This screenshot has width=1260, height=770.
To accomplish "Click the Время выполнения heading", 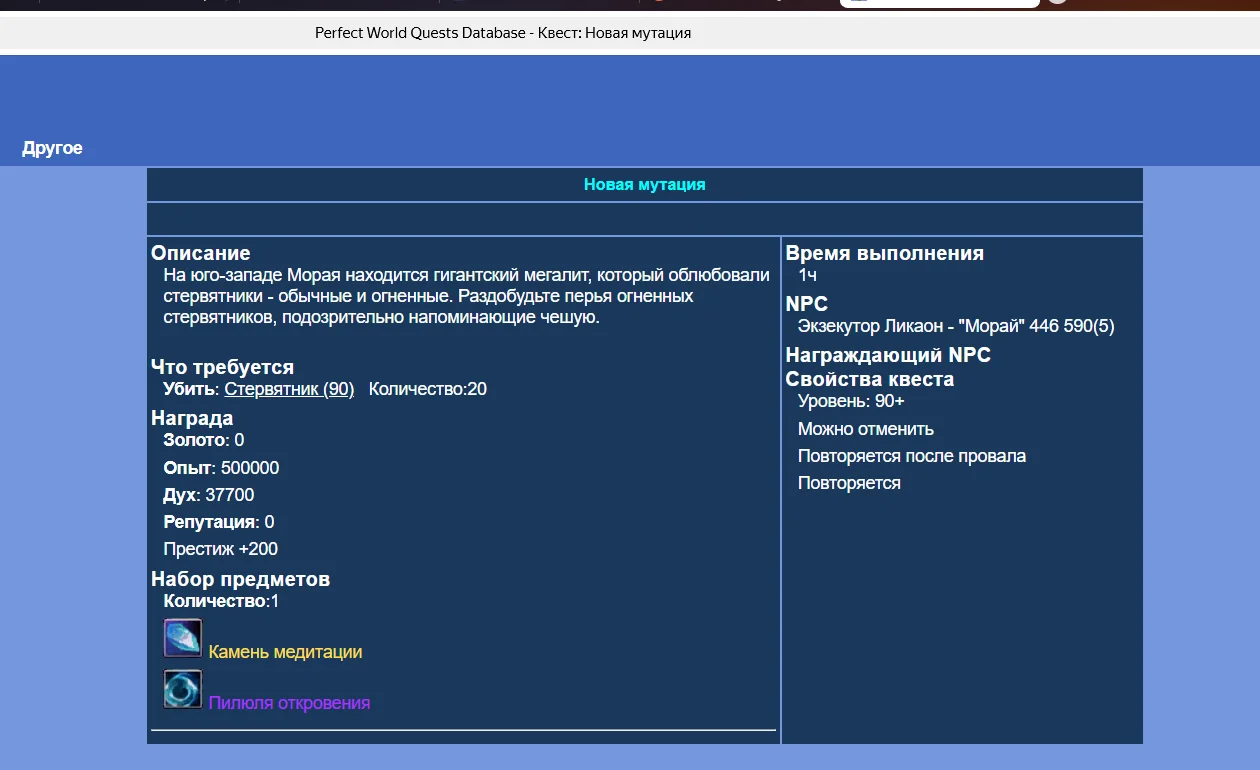I will [884, 253].
